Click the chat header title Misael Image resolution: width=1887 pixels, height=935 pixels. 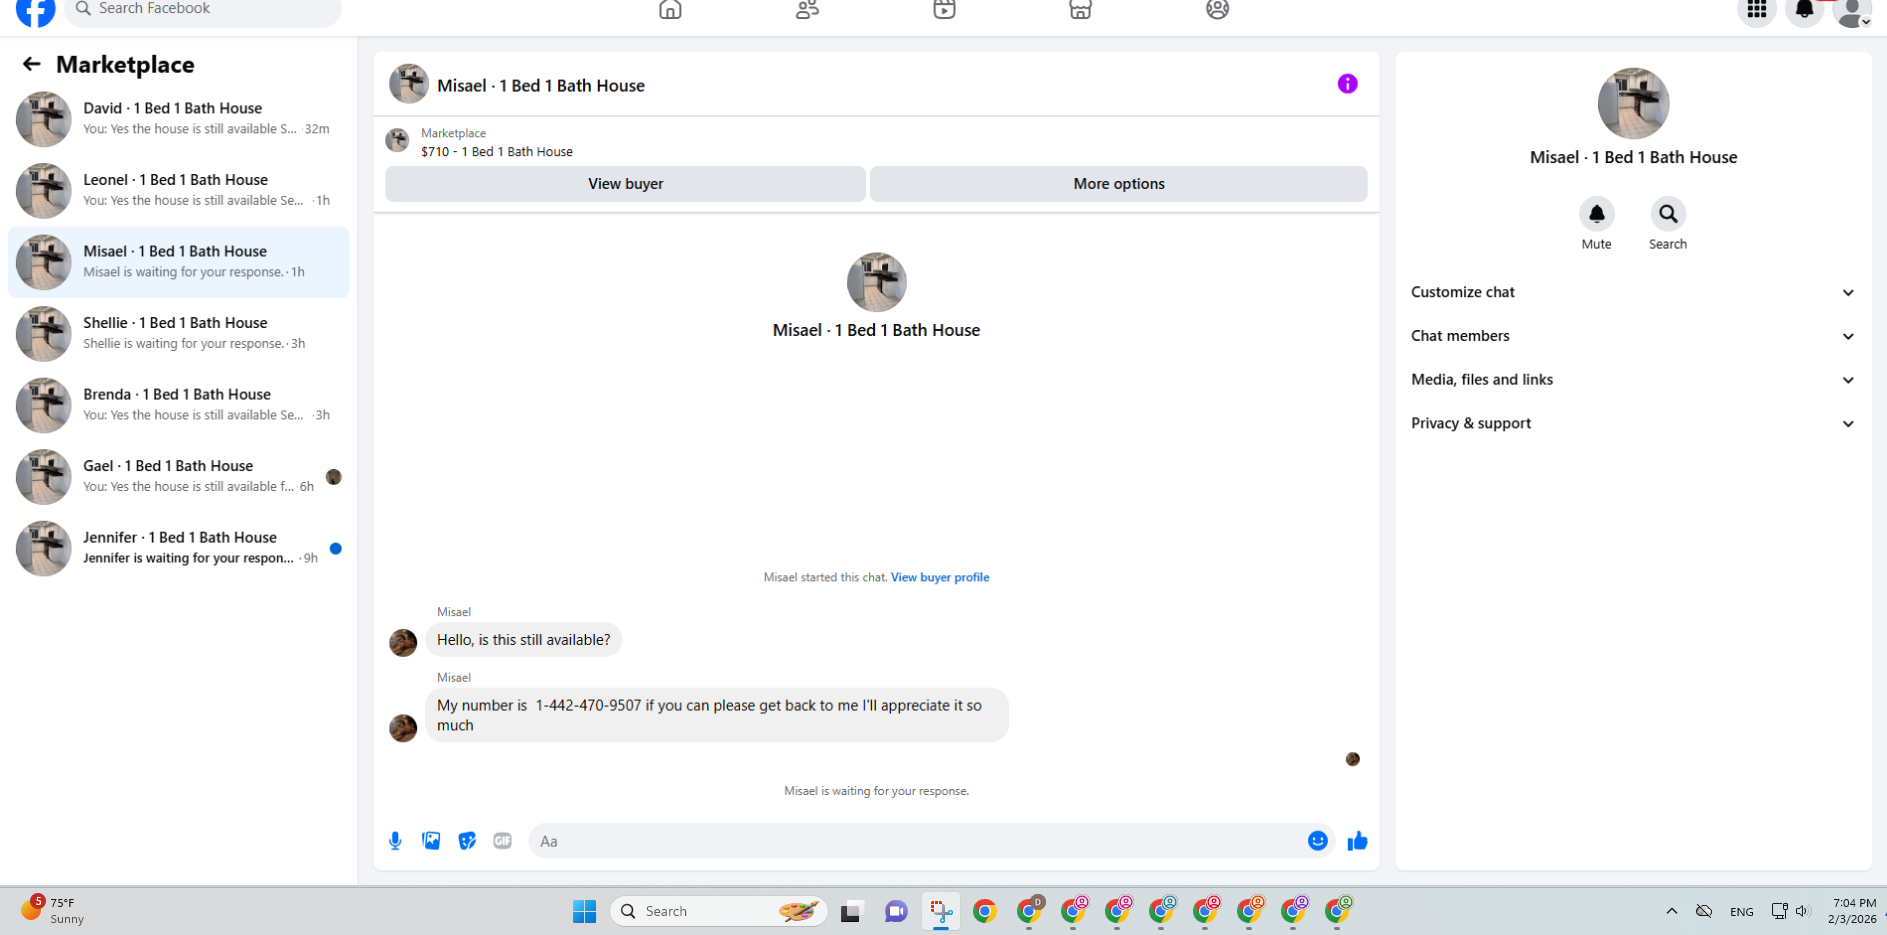[x=541, y=86]
